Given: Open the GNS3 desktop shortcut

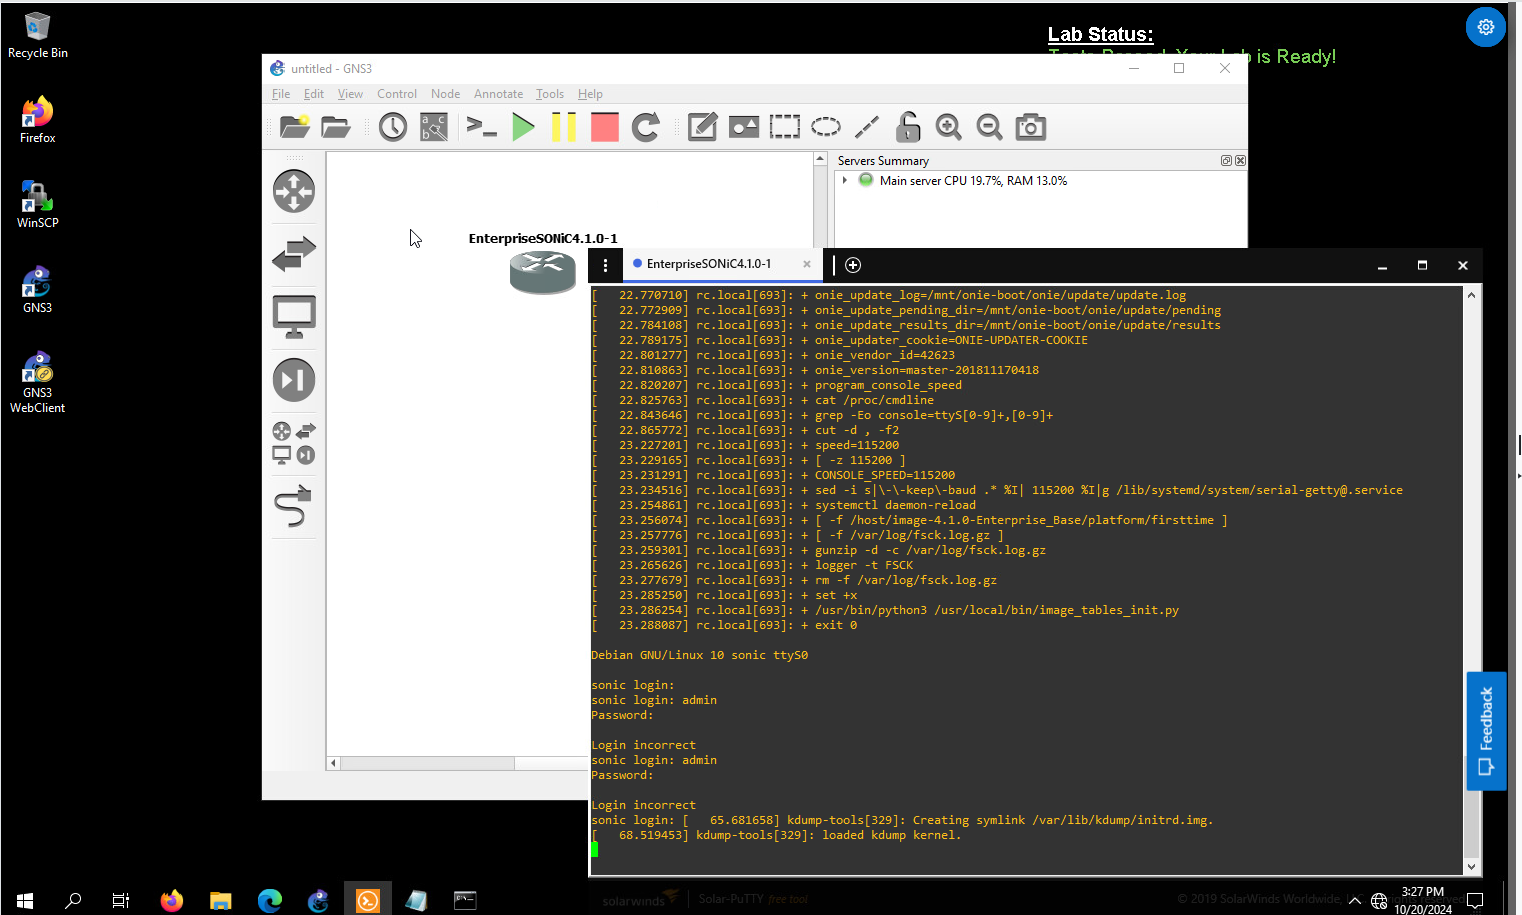Looking at the screenshot, I should coord(37,290).
